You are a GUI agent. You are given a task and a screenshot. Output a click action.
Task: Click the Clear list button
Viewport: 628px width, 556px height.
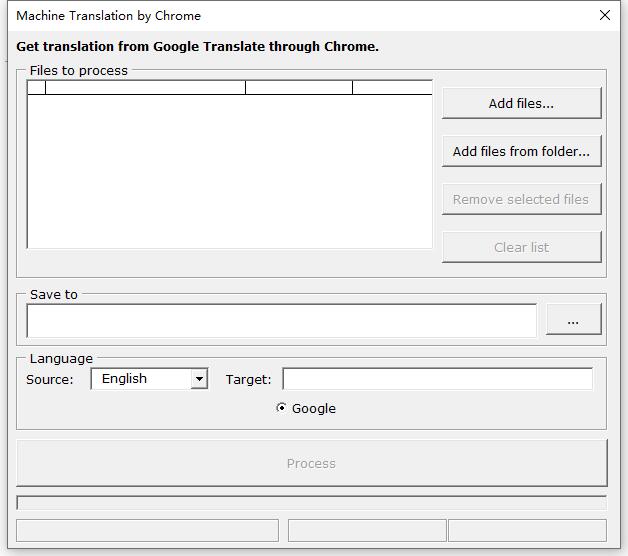(521, 247)
